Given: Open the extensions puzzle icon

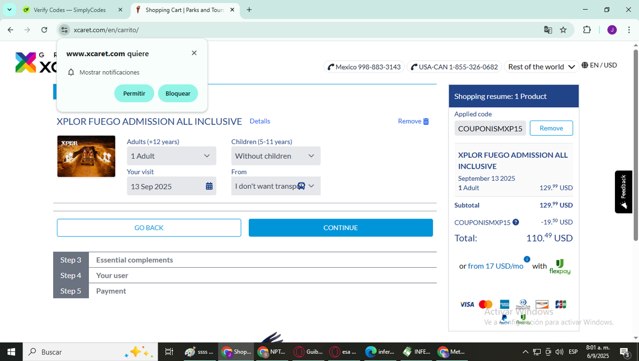Looking at the screenshot, I should click(586, 30).
